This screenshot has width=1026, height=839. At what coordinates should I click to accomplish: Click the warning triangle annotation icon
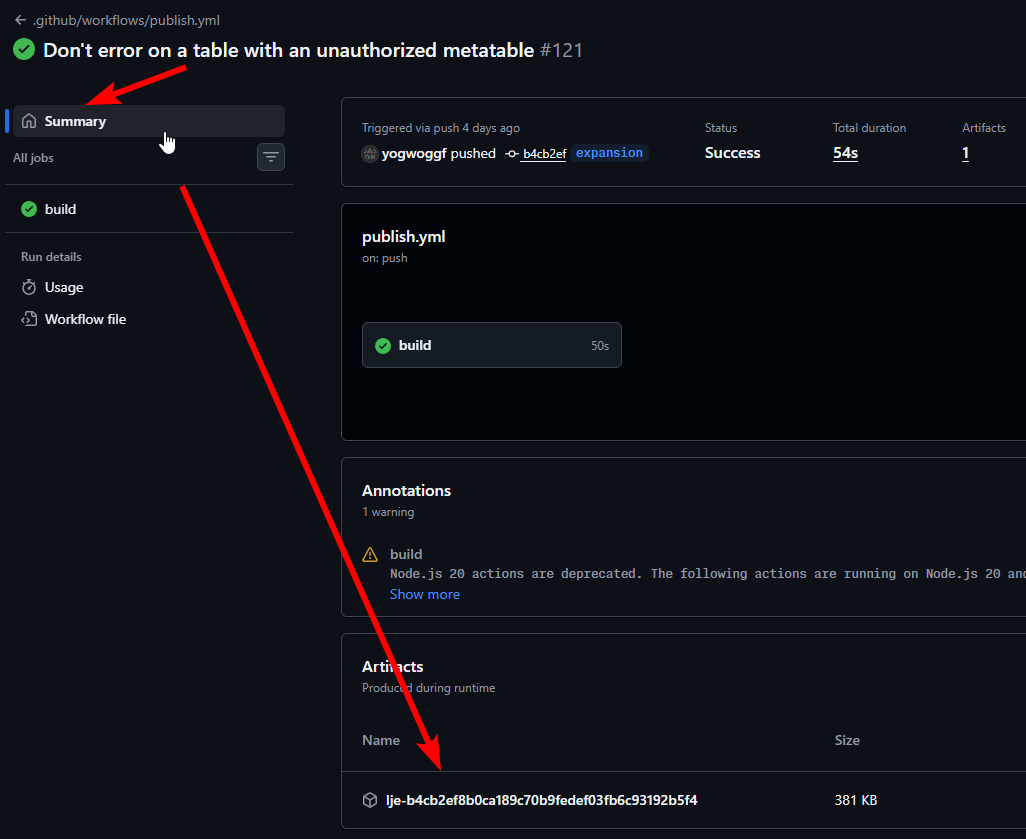pos(370,554)
